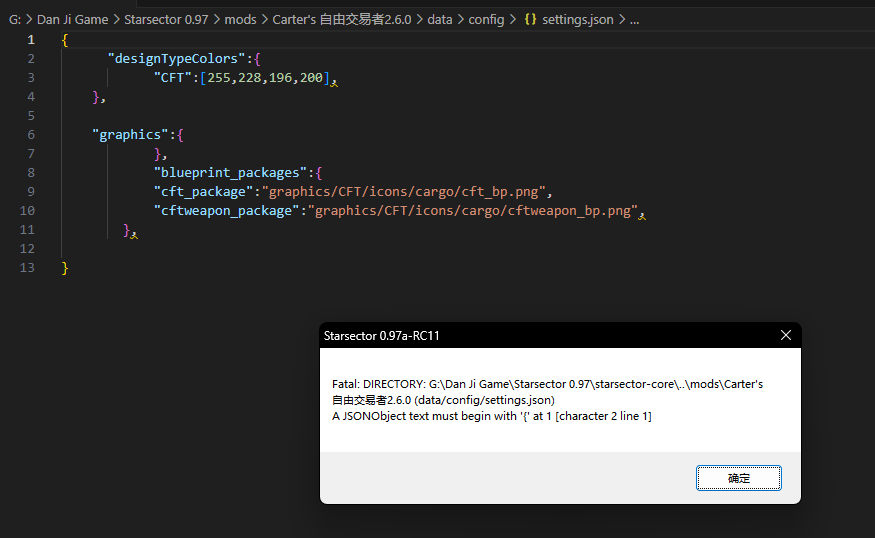Click the CFT color array [255,228,196,200]
The width and height of the screenshot is (875, 538).
264,78
